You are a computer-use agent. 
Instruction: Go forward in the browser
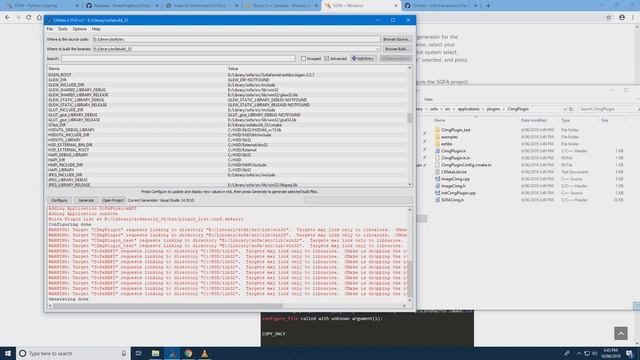point(18,18)
